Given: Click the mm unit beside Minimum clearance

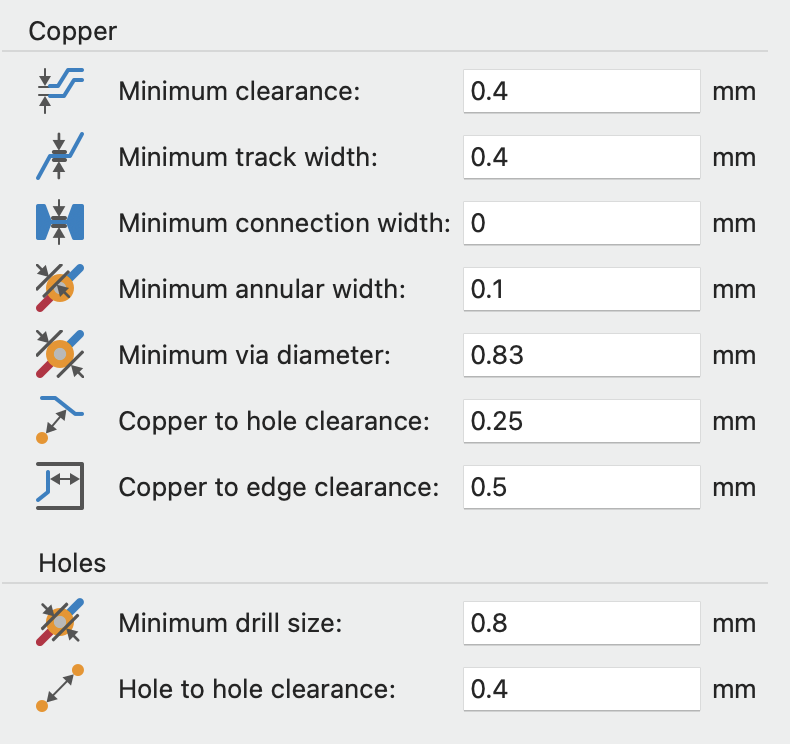Looking at the screenshot, I should tap(734, 93).
